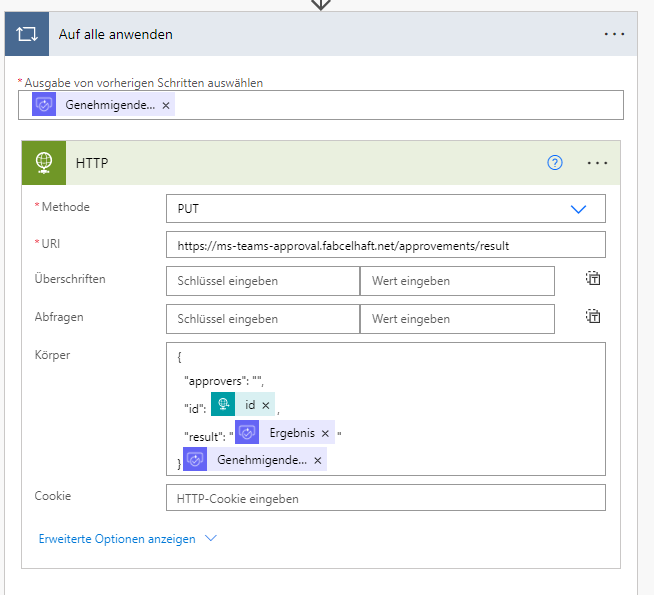Open the HTTP action ellipsis menu
The image size is (654, 595).
[x=598, y=163]
